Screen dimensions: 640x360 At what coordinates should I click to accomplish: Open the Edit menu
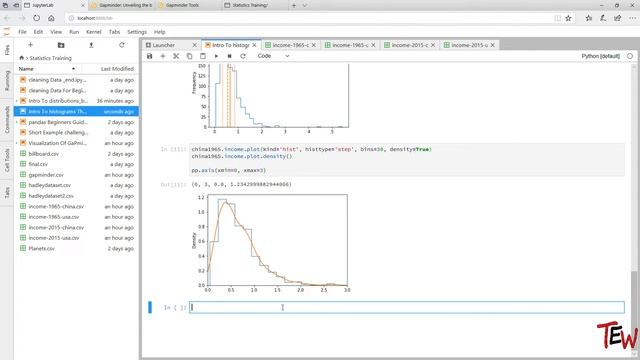[x=38, y=32]
